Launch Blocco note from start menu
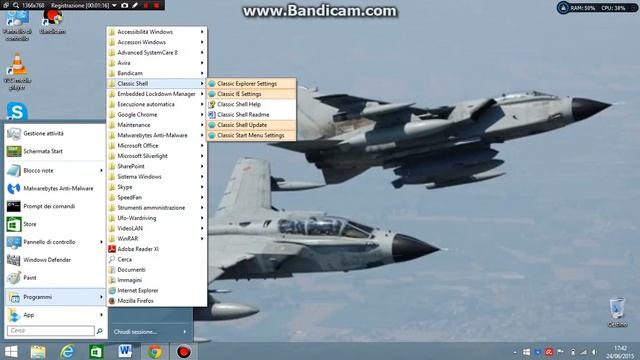Image resolution: width=640 pixels, height=360 pixels. 55,171
